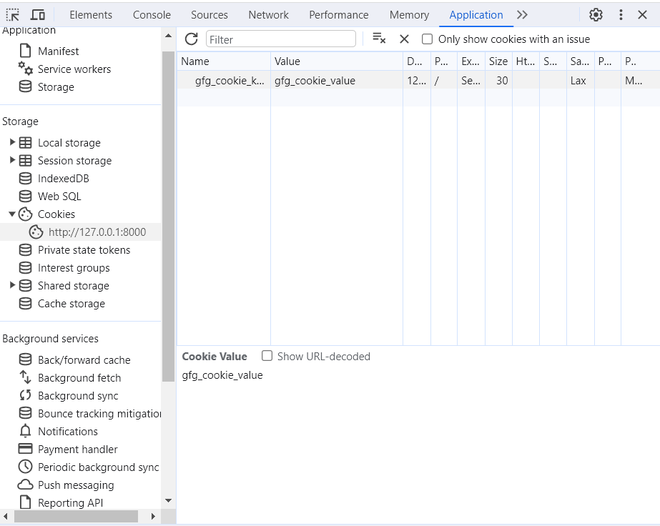Screen dimensions: 660x526
Task: Delete selected cookie with X icon
Action: coord(404,39)
